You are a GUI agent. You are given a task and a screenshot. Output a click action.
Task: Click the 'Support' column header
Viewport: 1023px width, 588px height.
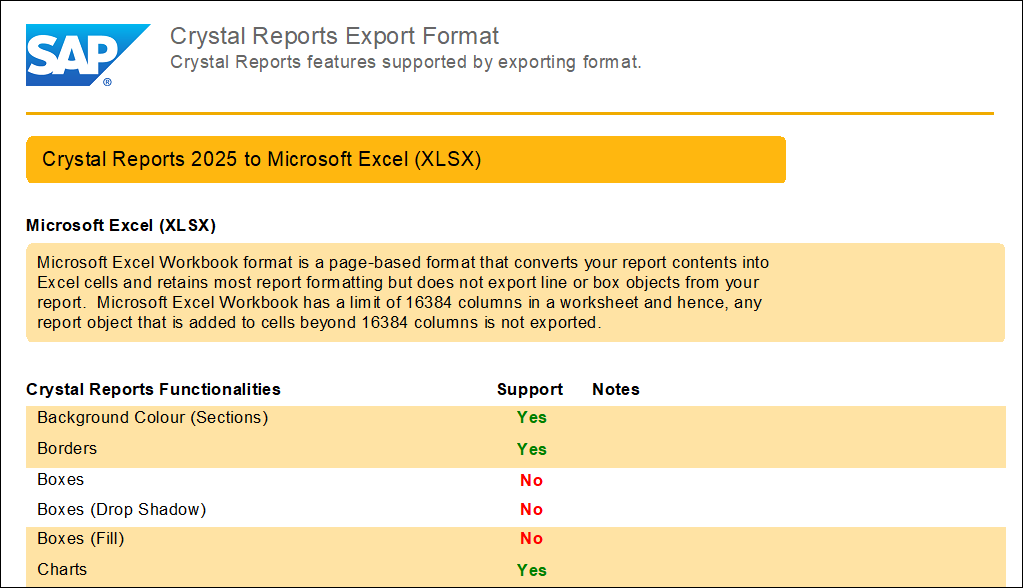pyautogui.click(x=530, y=389)
